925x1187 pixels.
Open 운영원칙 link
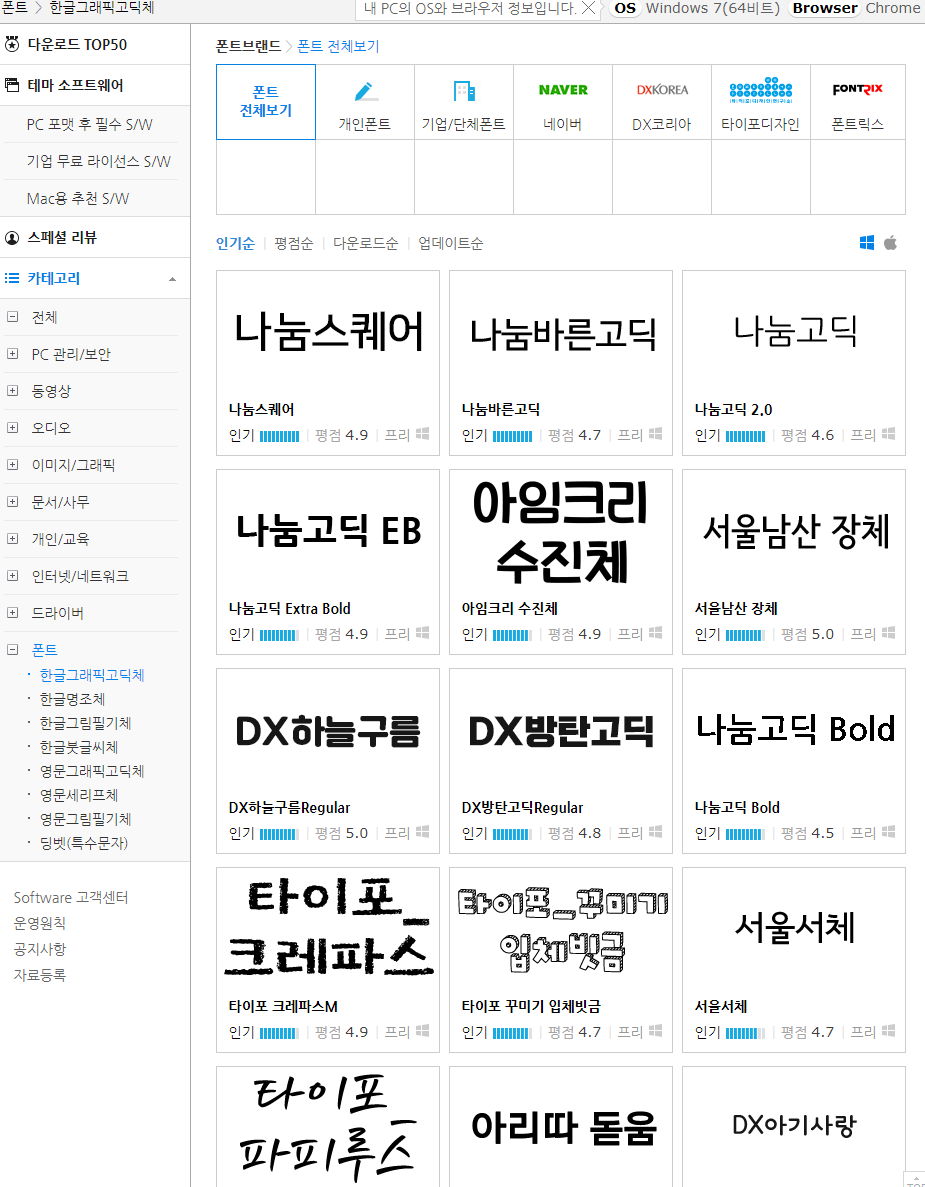pyautogui.click(x=39, y=924)
